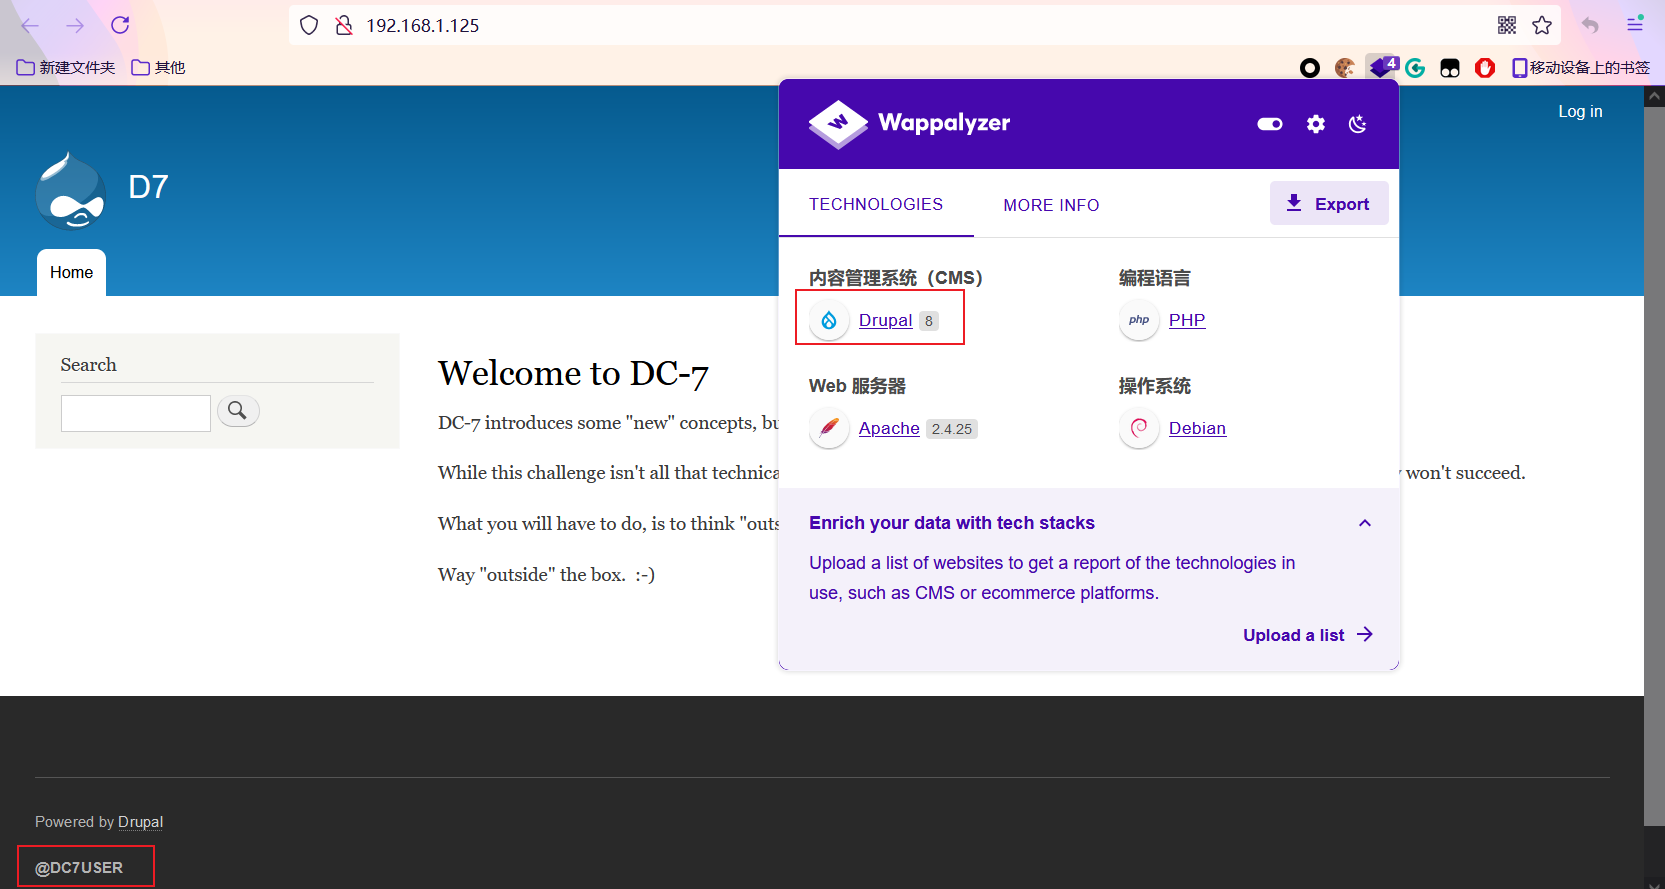Click the 操作系统 category heading
The width and height of the screenshot is (1665, 889).
click(x=1155, y=386)
